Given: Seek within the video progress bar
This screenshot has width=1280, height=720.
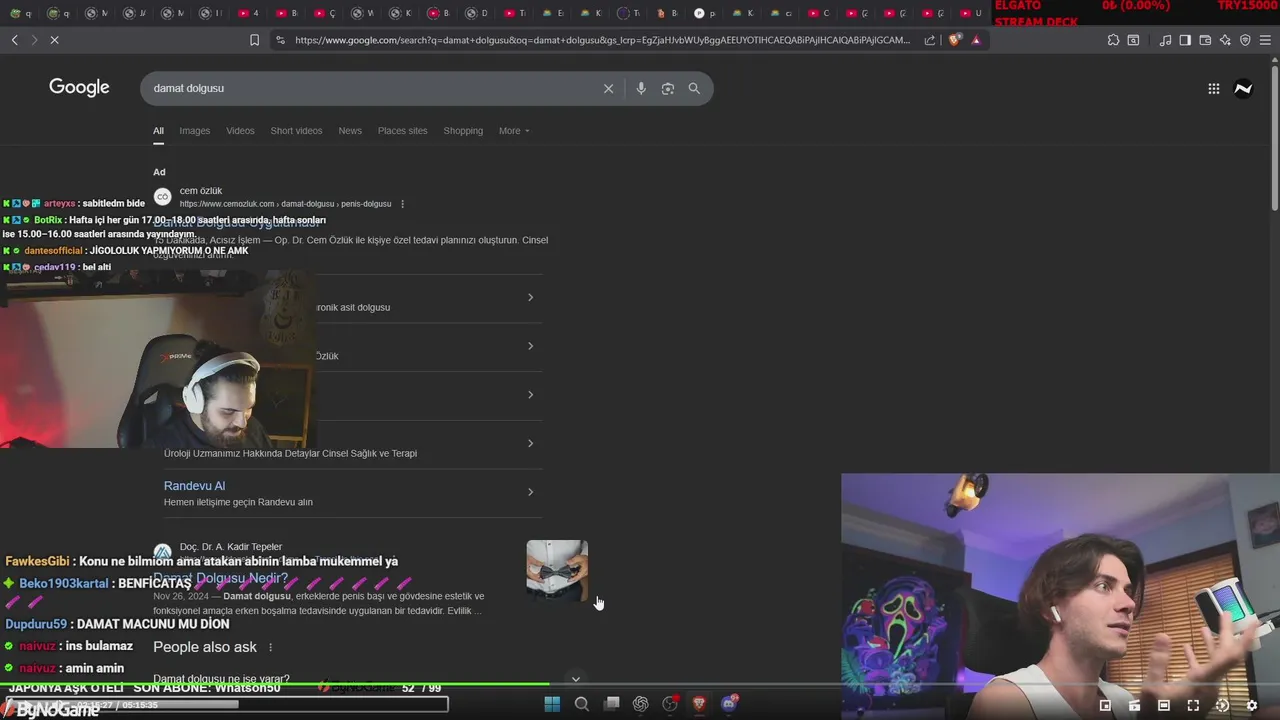Looking at the screenshot, I should 640,685.
